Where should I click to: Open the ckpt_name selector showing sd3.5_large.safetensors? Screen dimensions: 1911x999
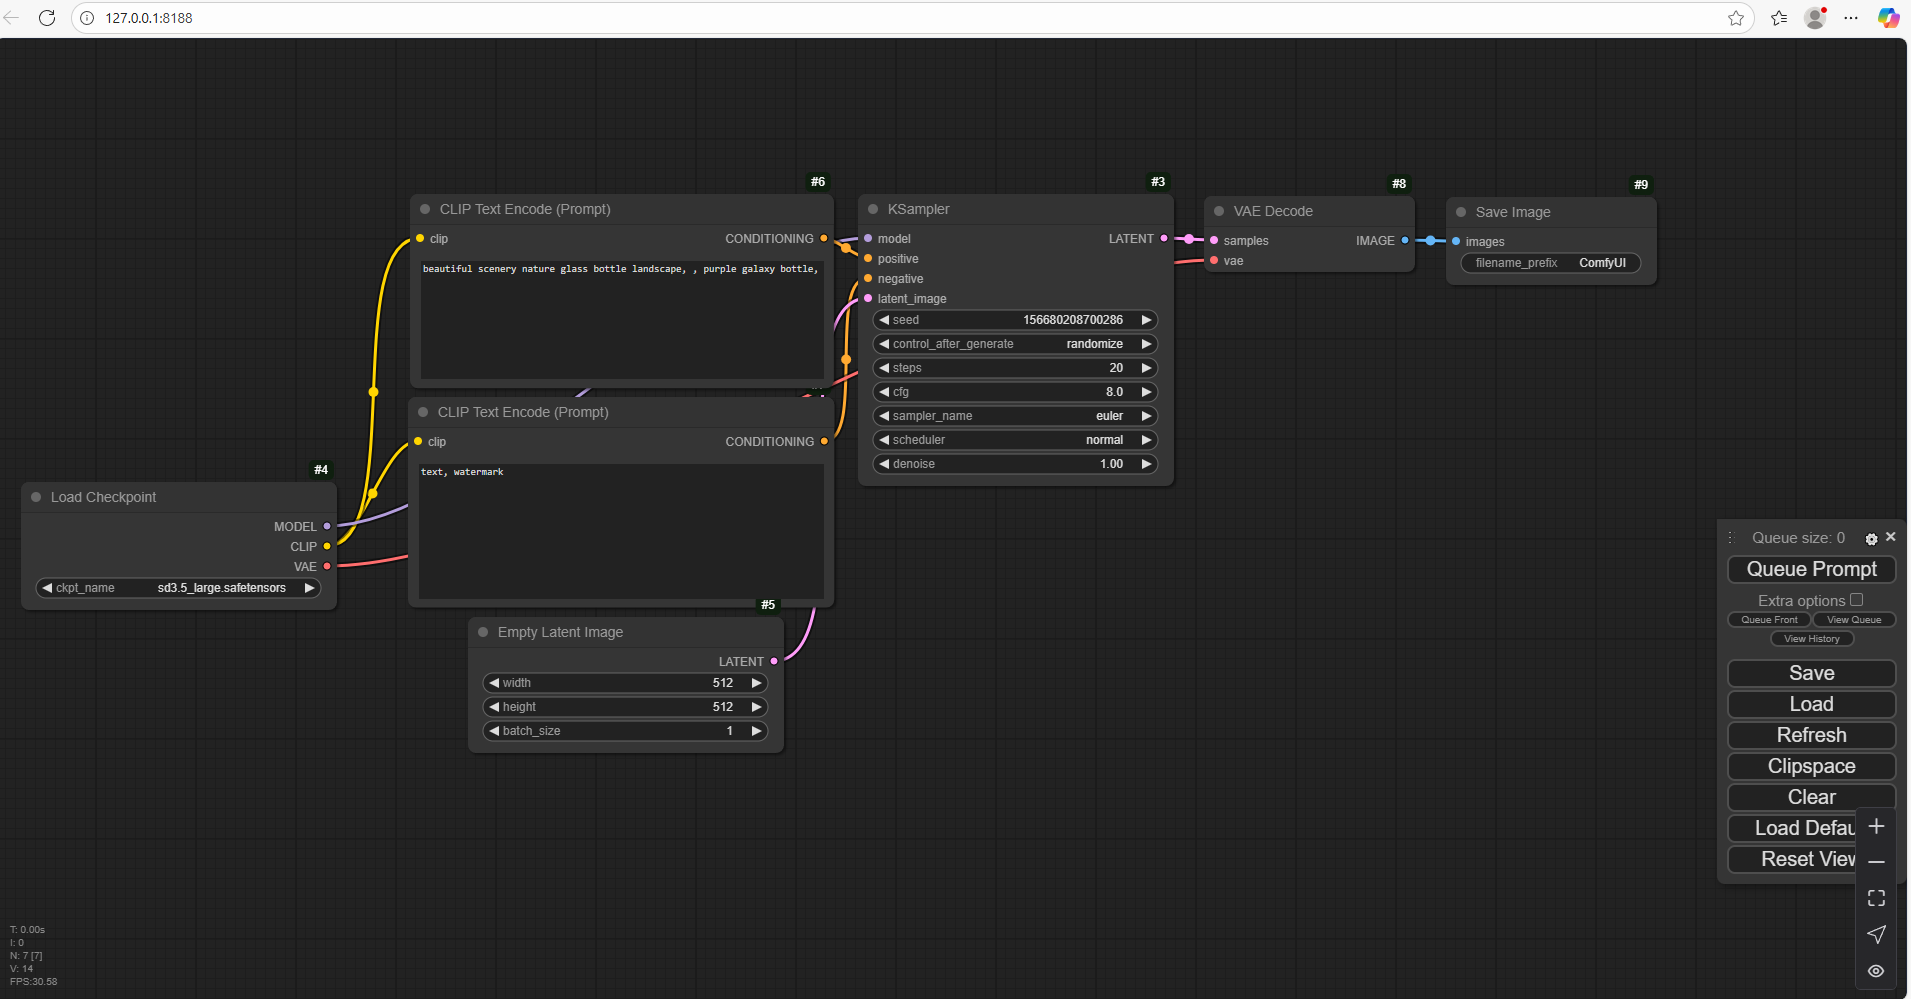178,588
